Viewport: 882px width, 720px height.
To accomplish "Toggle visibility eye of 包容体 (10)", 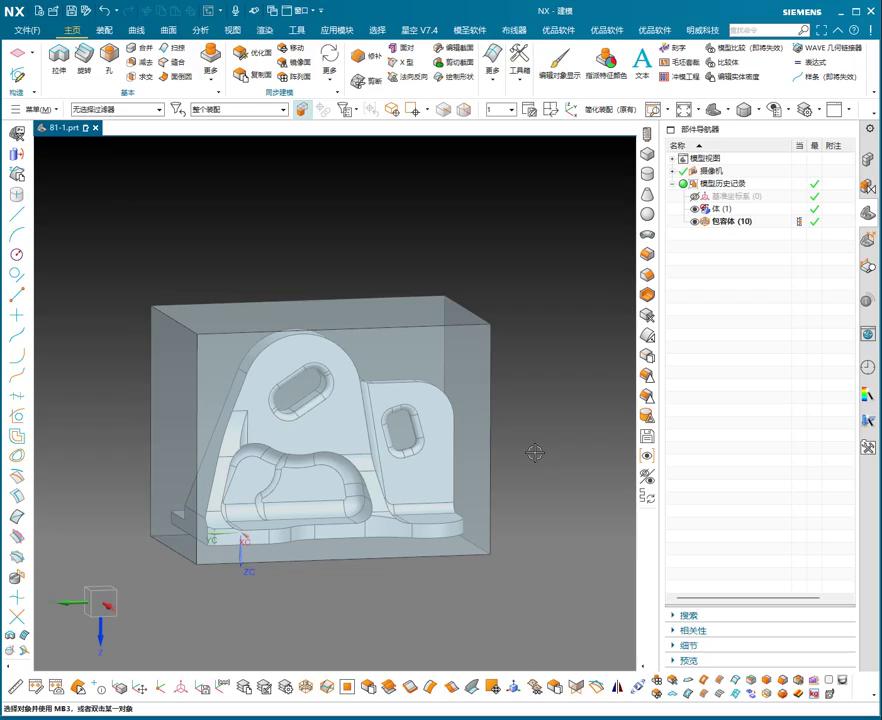I will click(x=695, y=222).
